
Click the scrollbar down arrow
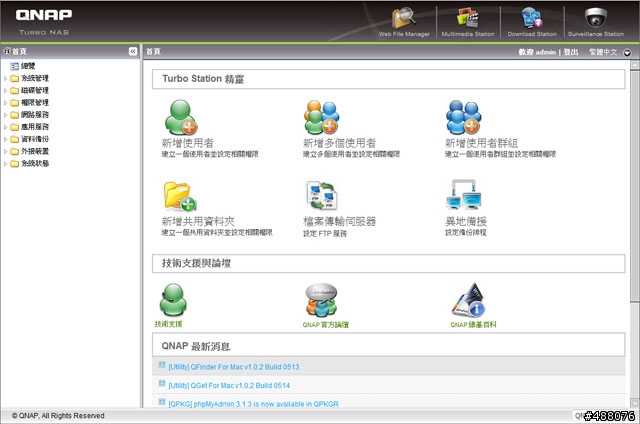click(x=634, y=402)
